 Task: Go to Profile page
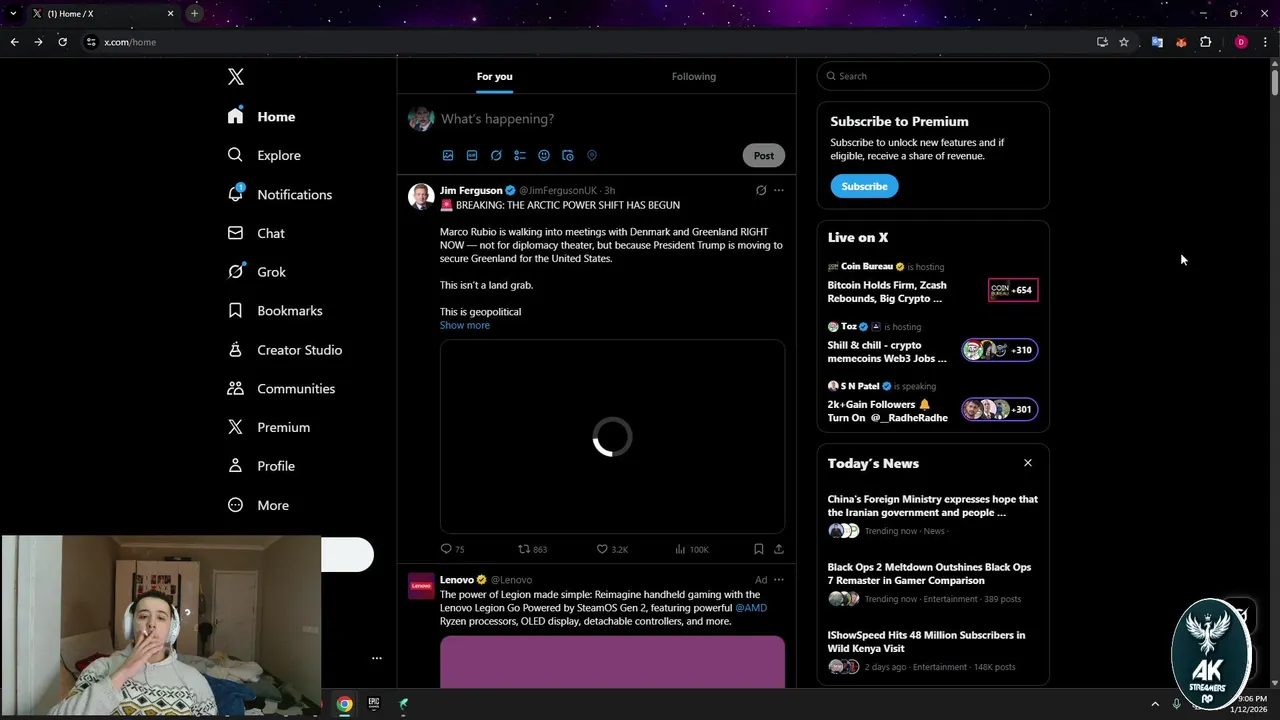pos(261,466)
